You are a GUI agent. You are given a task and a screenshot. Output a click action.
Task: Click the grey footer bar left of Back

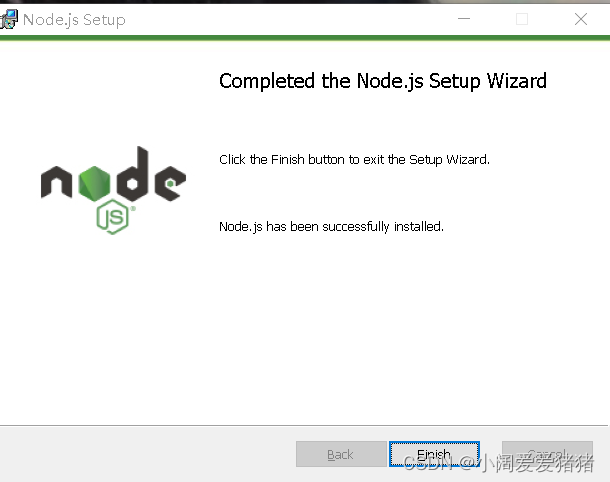[148, 454]
